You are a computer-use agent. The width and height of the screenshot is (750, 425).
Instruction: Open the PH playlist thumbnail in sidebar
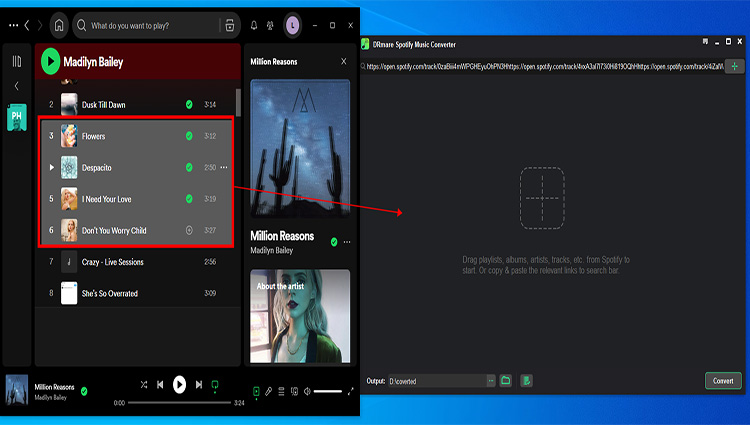point(17,117)
